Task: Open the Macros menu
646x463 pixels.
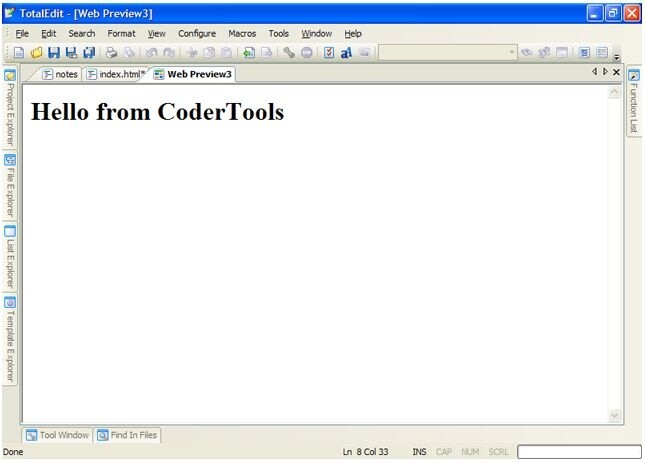Action: (x=242, y=33)
